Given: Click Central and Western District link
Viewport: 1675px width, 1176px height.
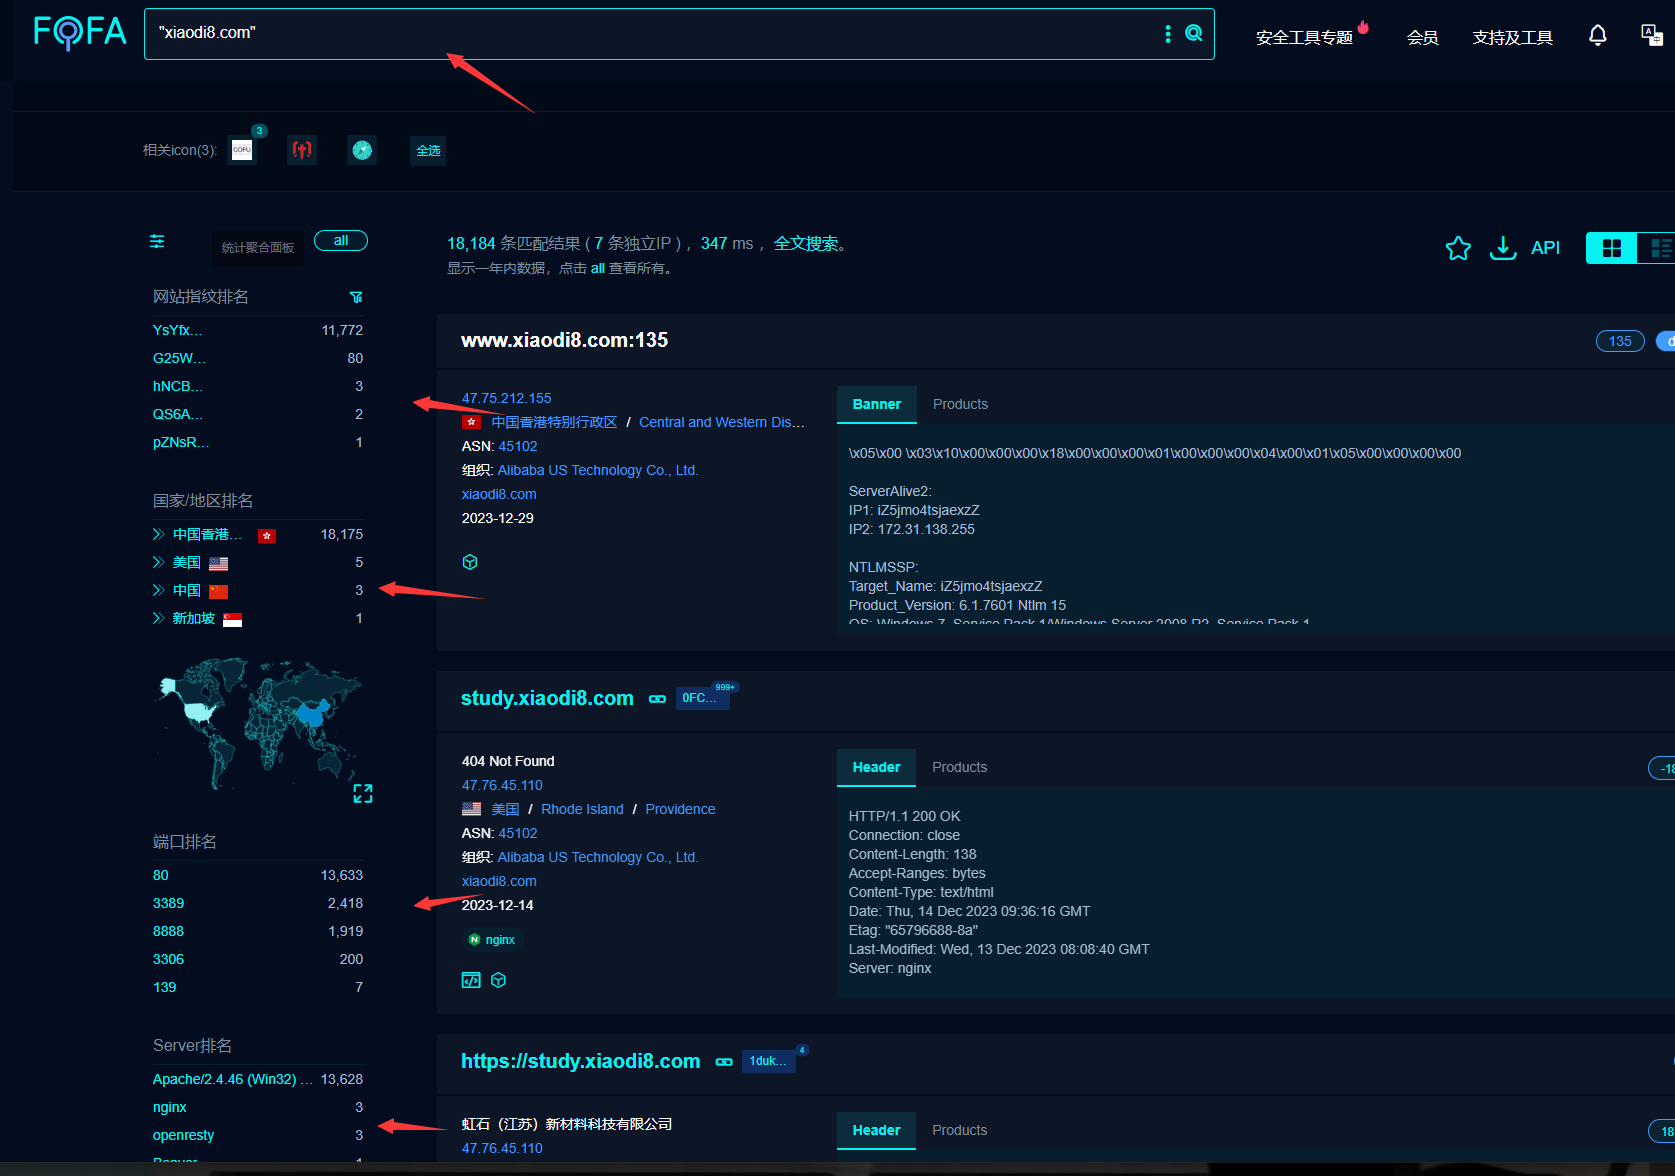Looking at the screenshot, I should coord(721,422).
